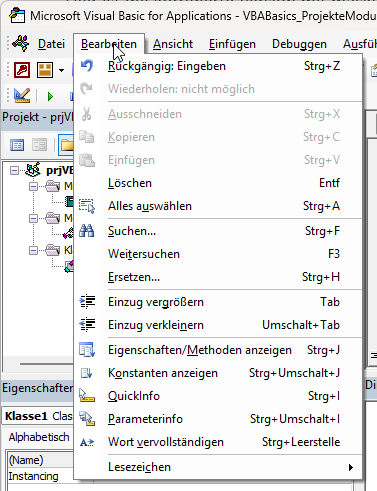Click the undo arrow icon beside Rückgängig
This screenshot has width=377, height=491.
pyautogui.click(x=87, y=66)
